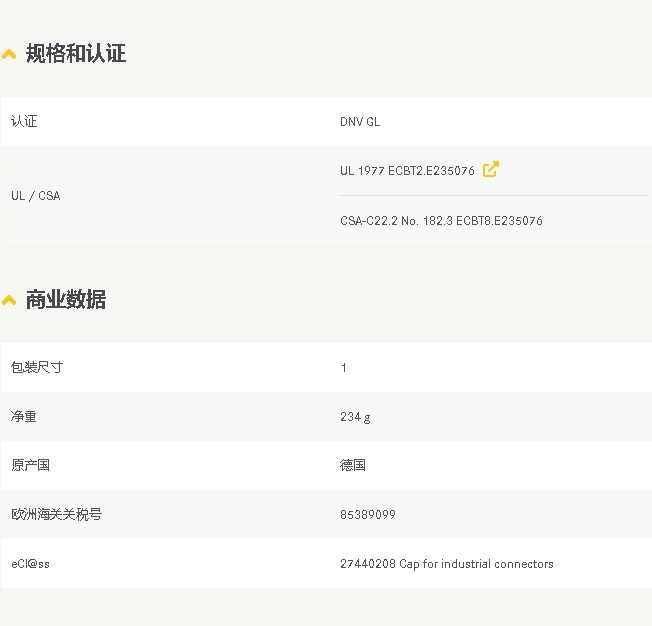The image size is (652, 626).
Task: Select the eCl@ss row label
Action: [x=30, y=564]
